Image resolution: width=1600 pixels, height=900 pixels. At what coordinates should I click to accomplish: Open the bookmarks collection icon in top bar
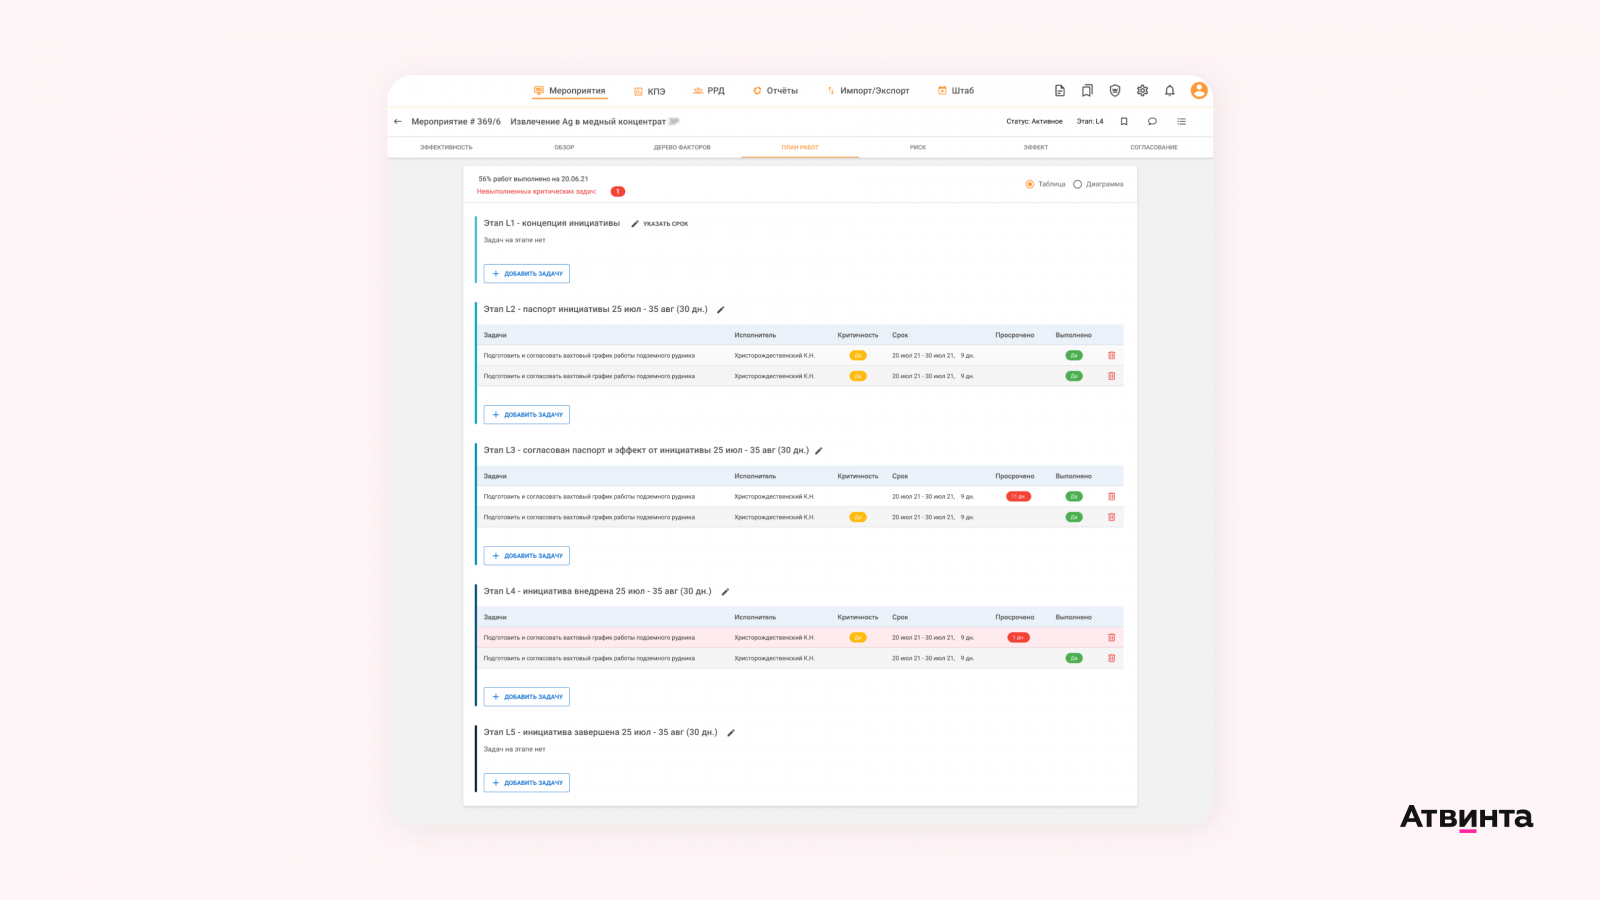coord(1087,91)
